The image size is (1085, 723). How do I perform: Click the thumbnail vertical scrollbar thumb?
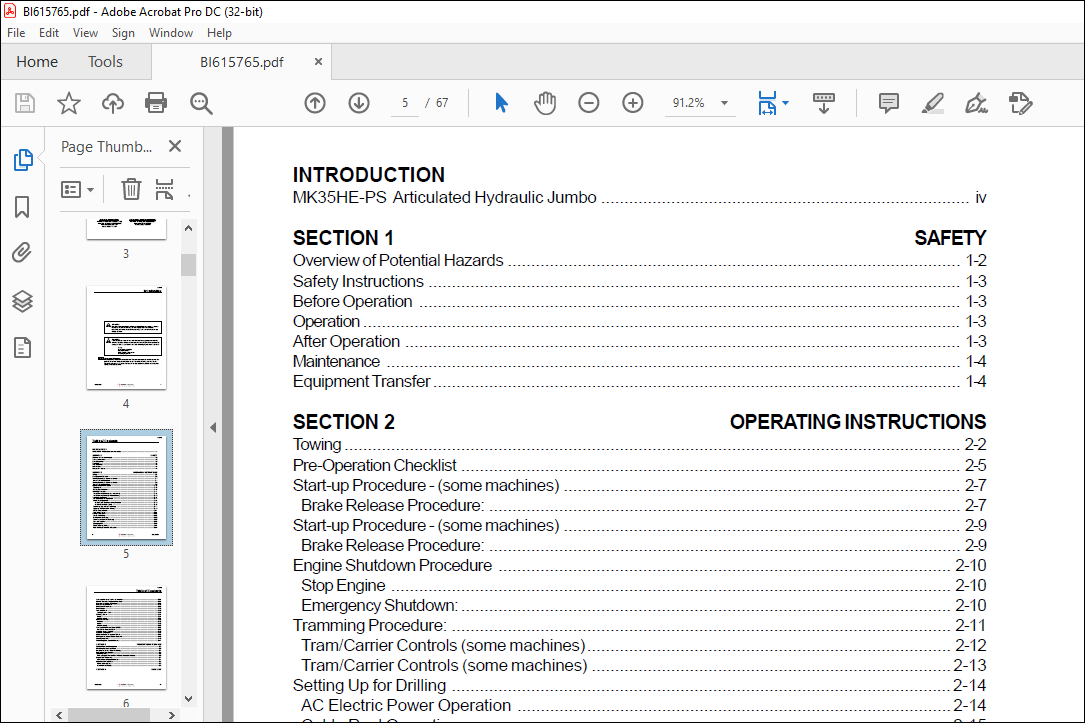188,265
